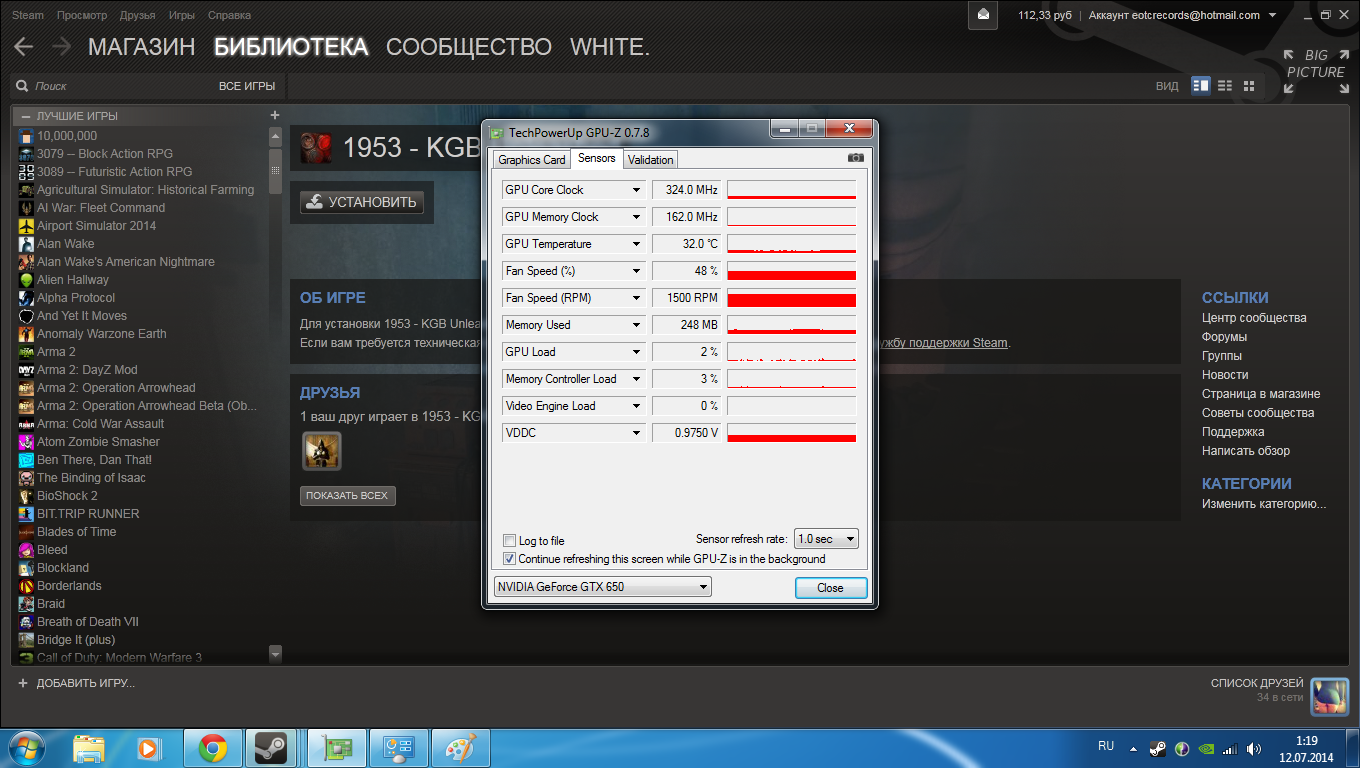Open GPU Temperature sensor dropdown

636,244
